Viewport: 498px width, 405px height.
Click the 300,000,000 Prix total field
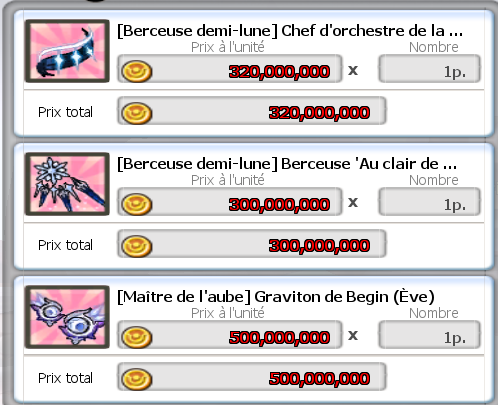pos(252,244)
